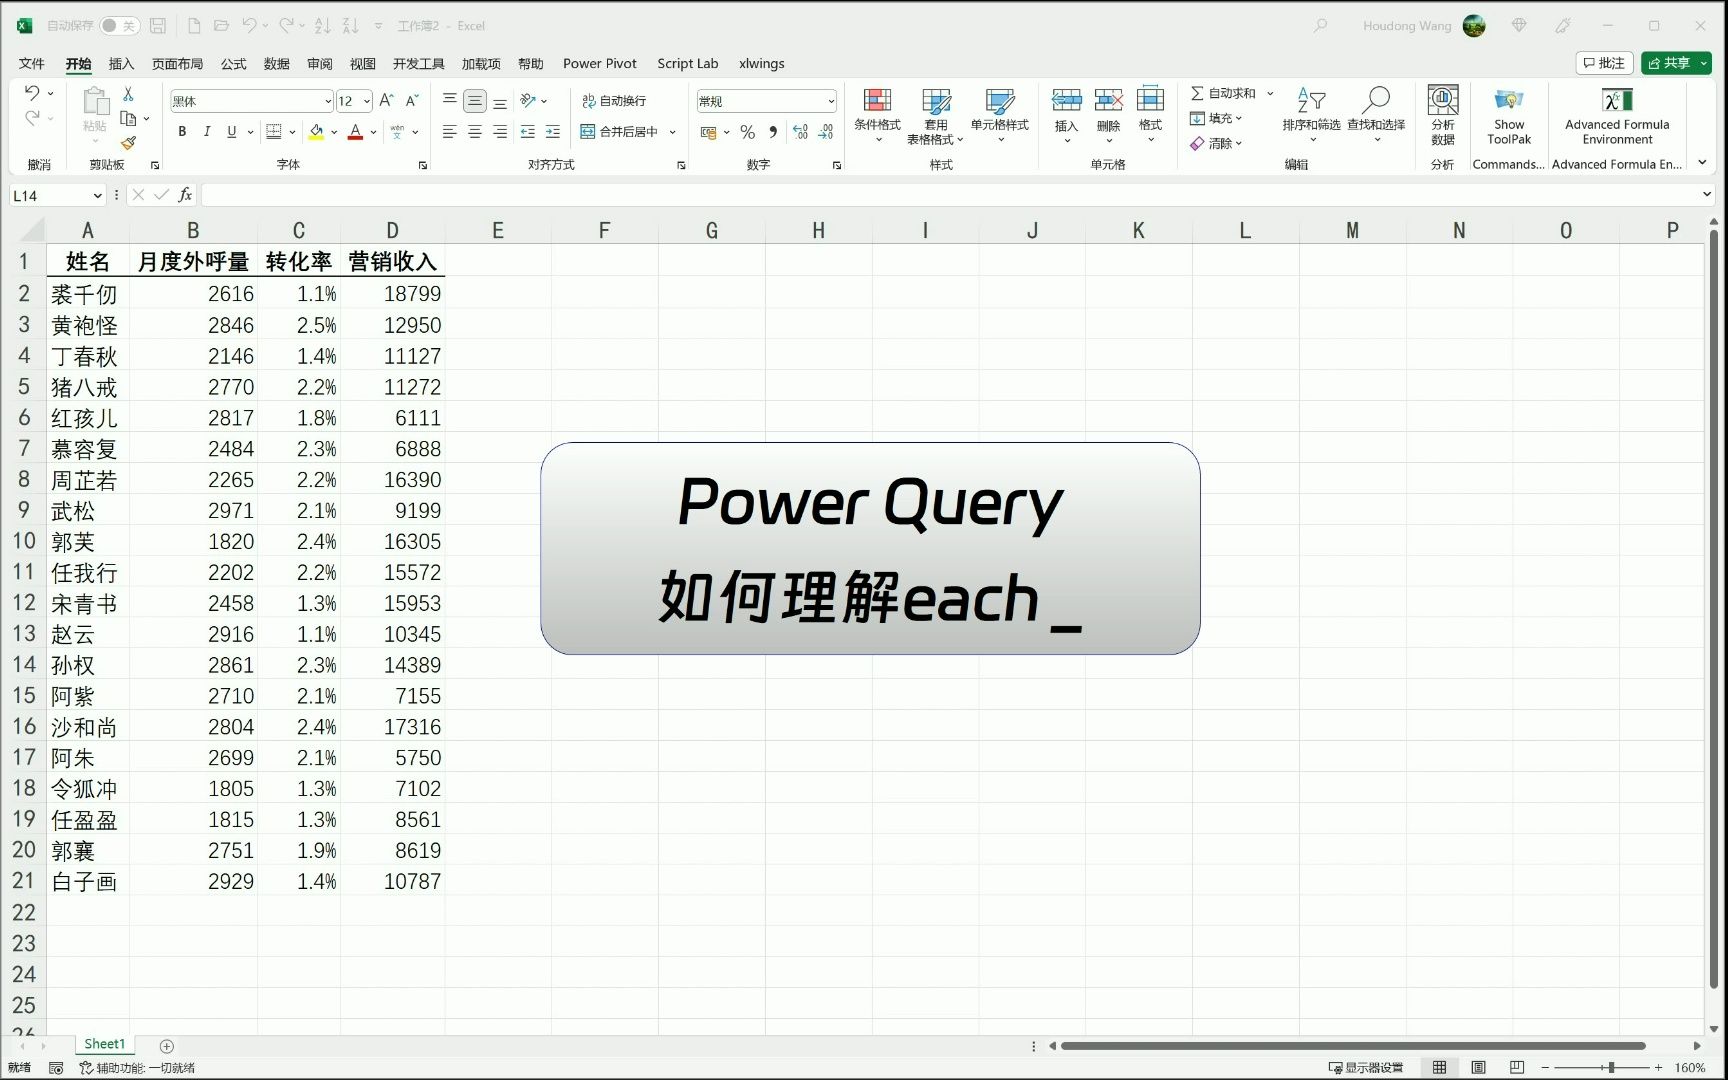Click the Search magnifier in the title bar
The height and width of the screenshot is (1080, 1728).
tap(1321, 26)
